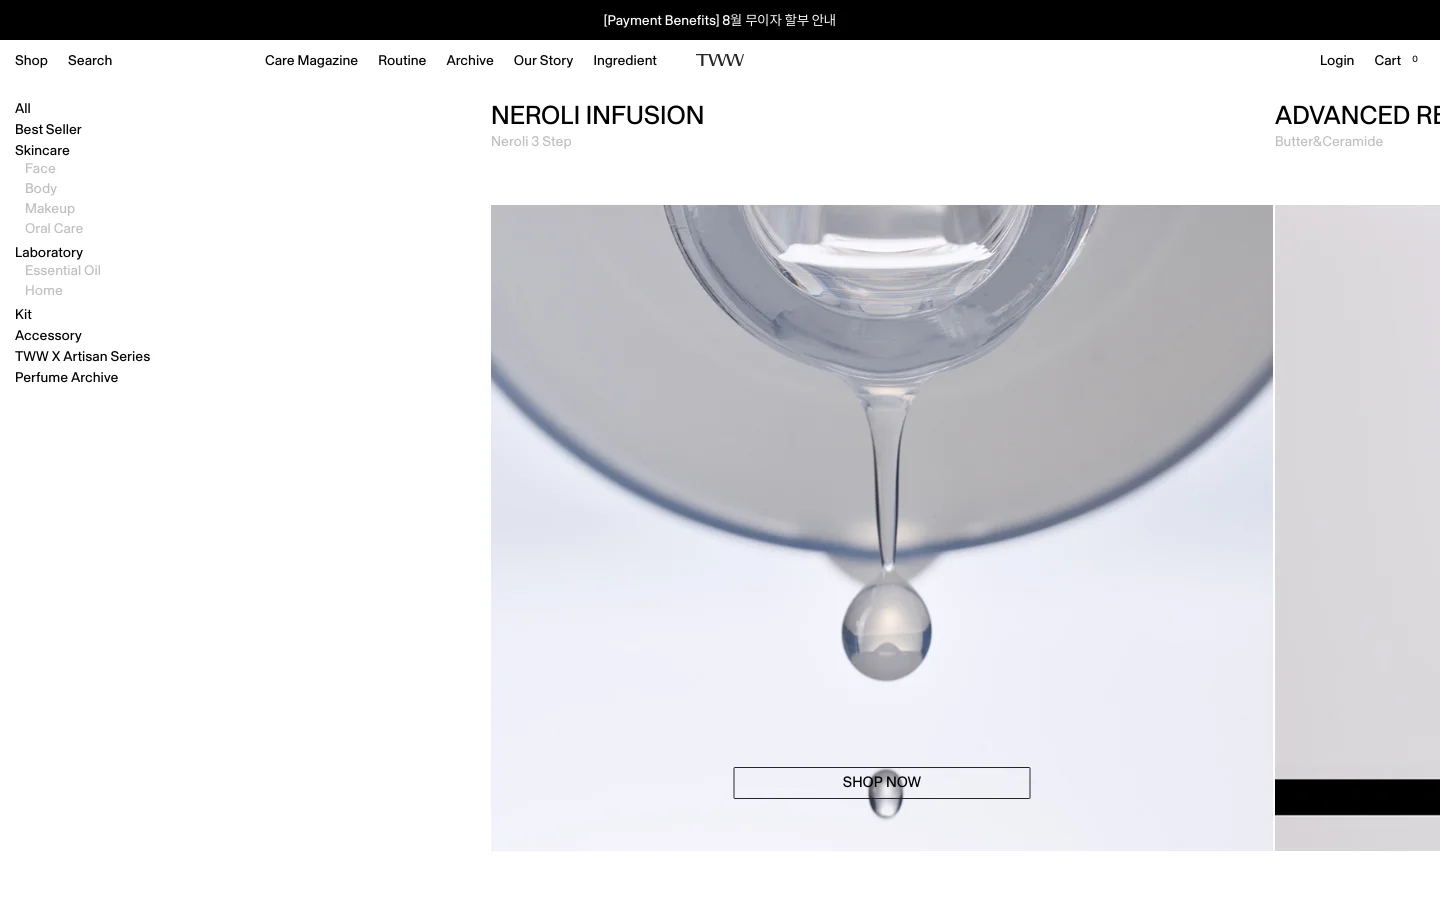Select the Accessory category

point(48,336)
